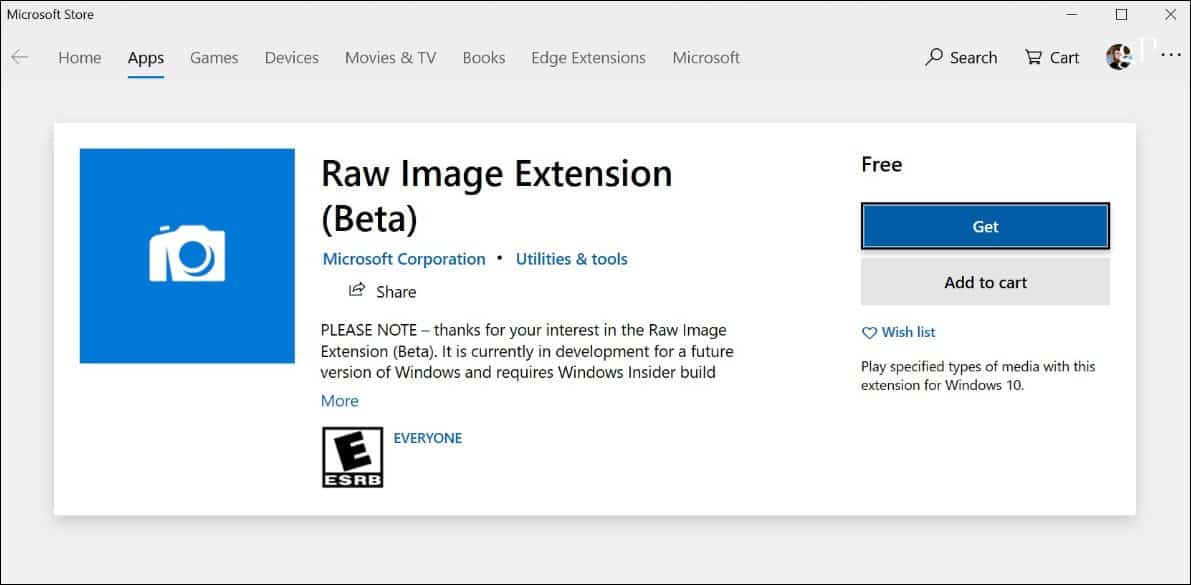Open Microsoft Corporation publisher link

coord(404,259)
